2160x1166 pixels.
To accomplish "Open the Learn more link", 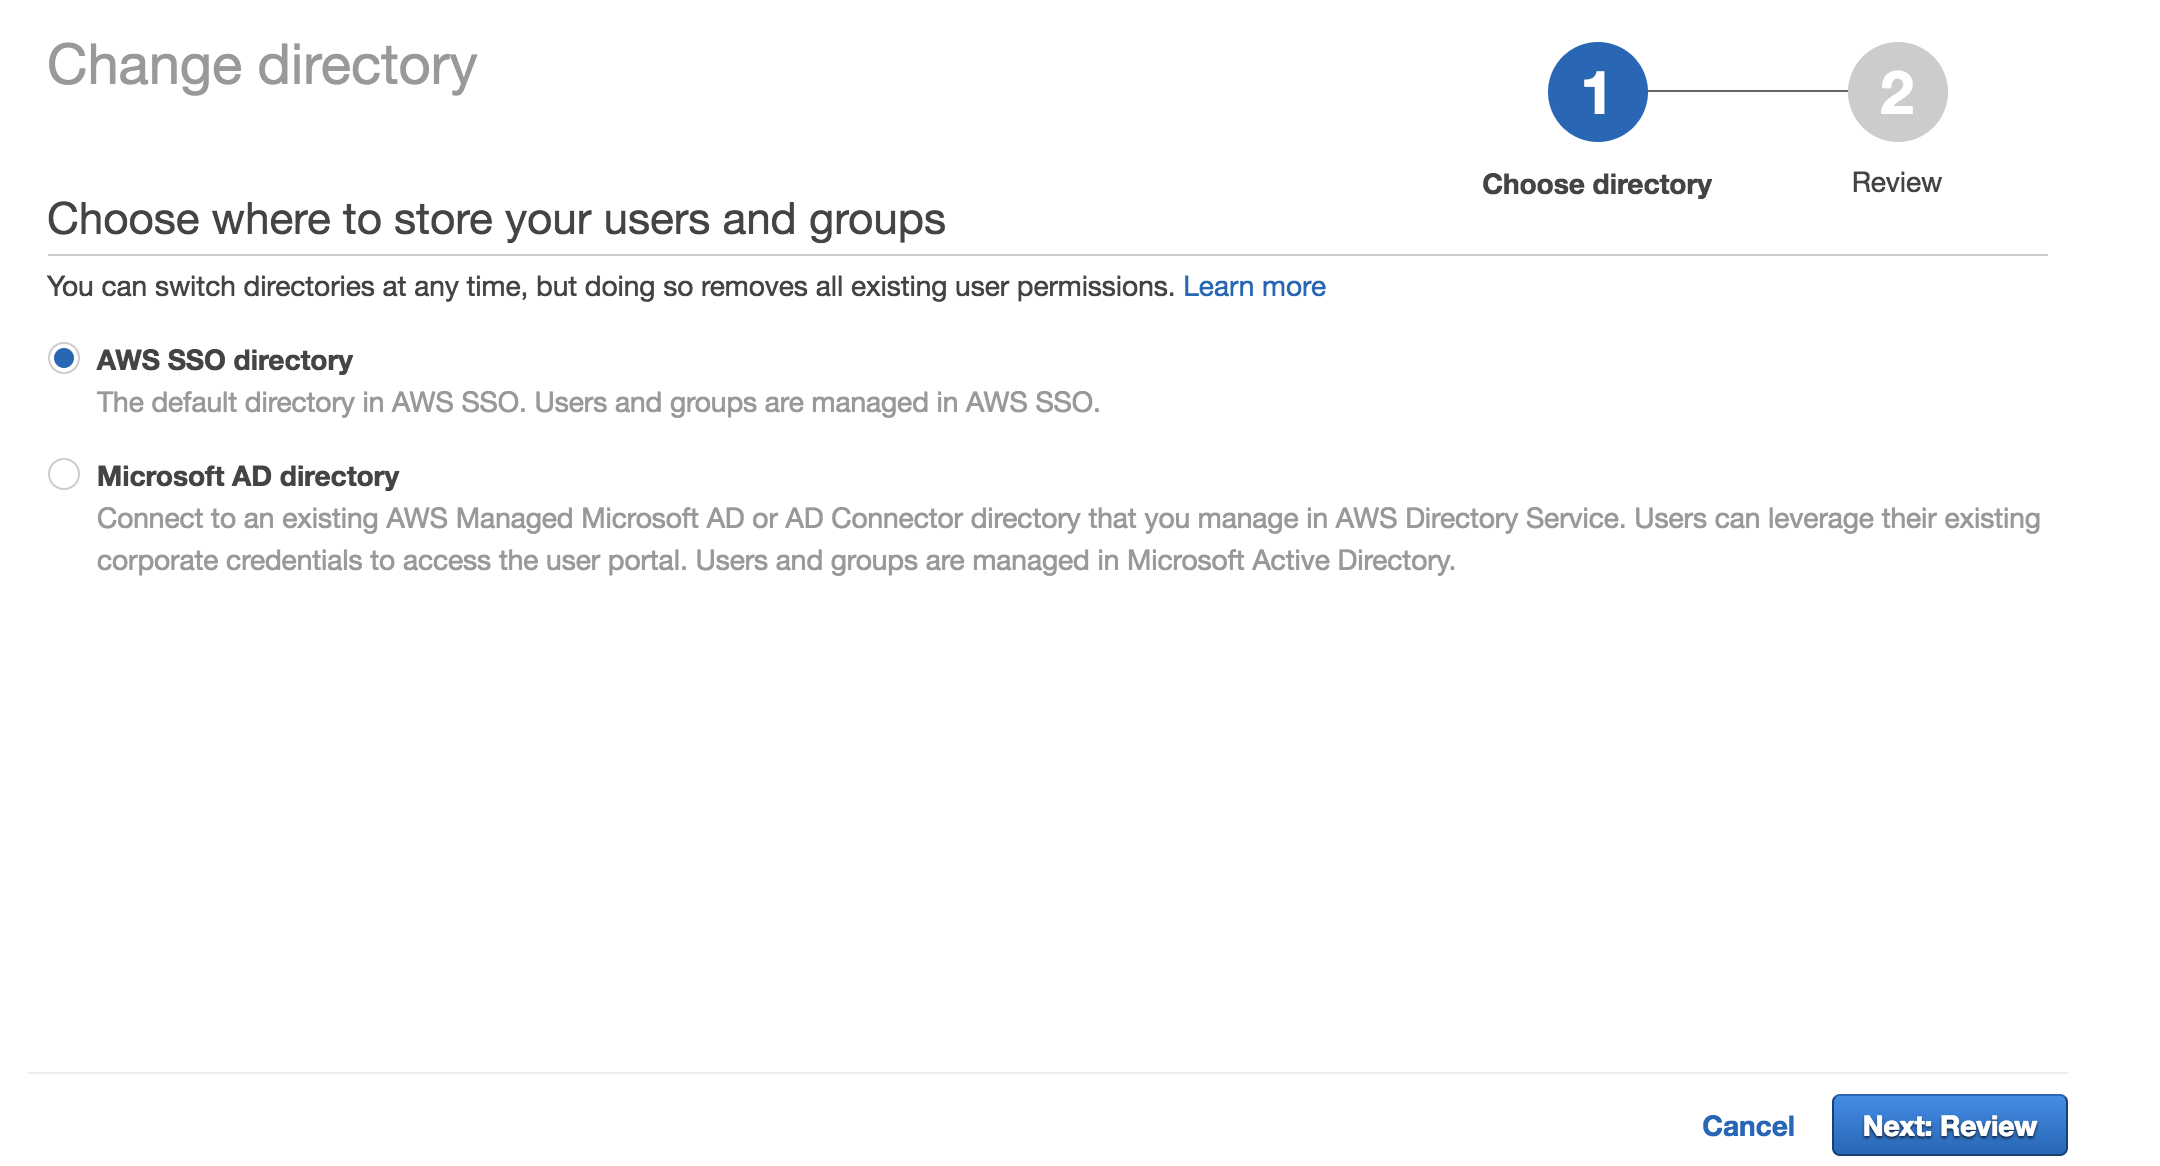I will (1254, 287).
